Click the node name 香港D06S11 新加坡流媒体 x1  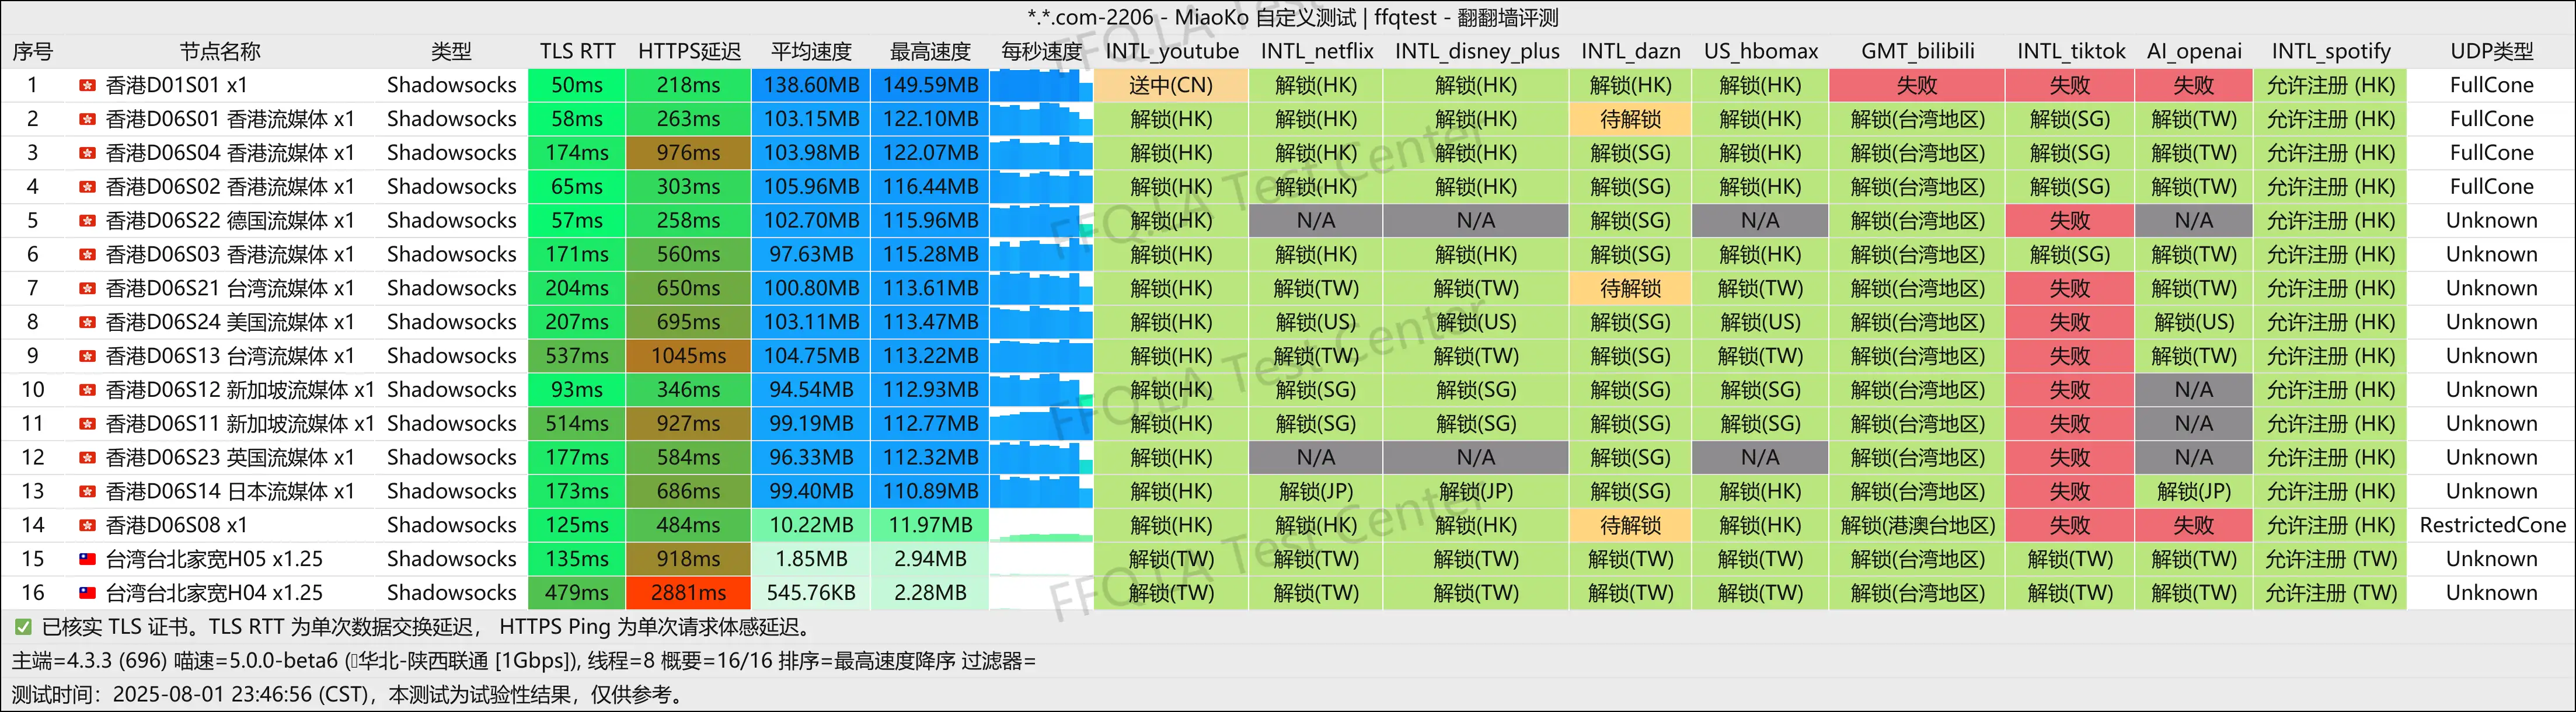(x=240, y=424)
